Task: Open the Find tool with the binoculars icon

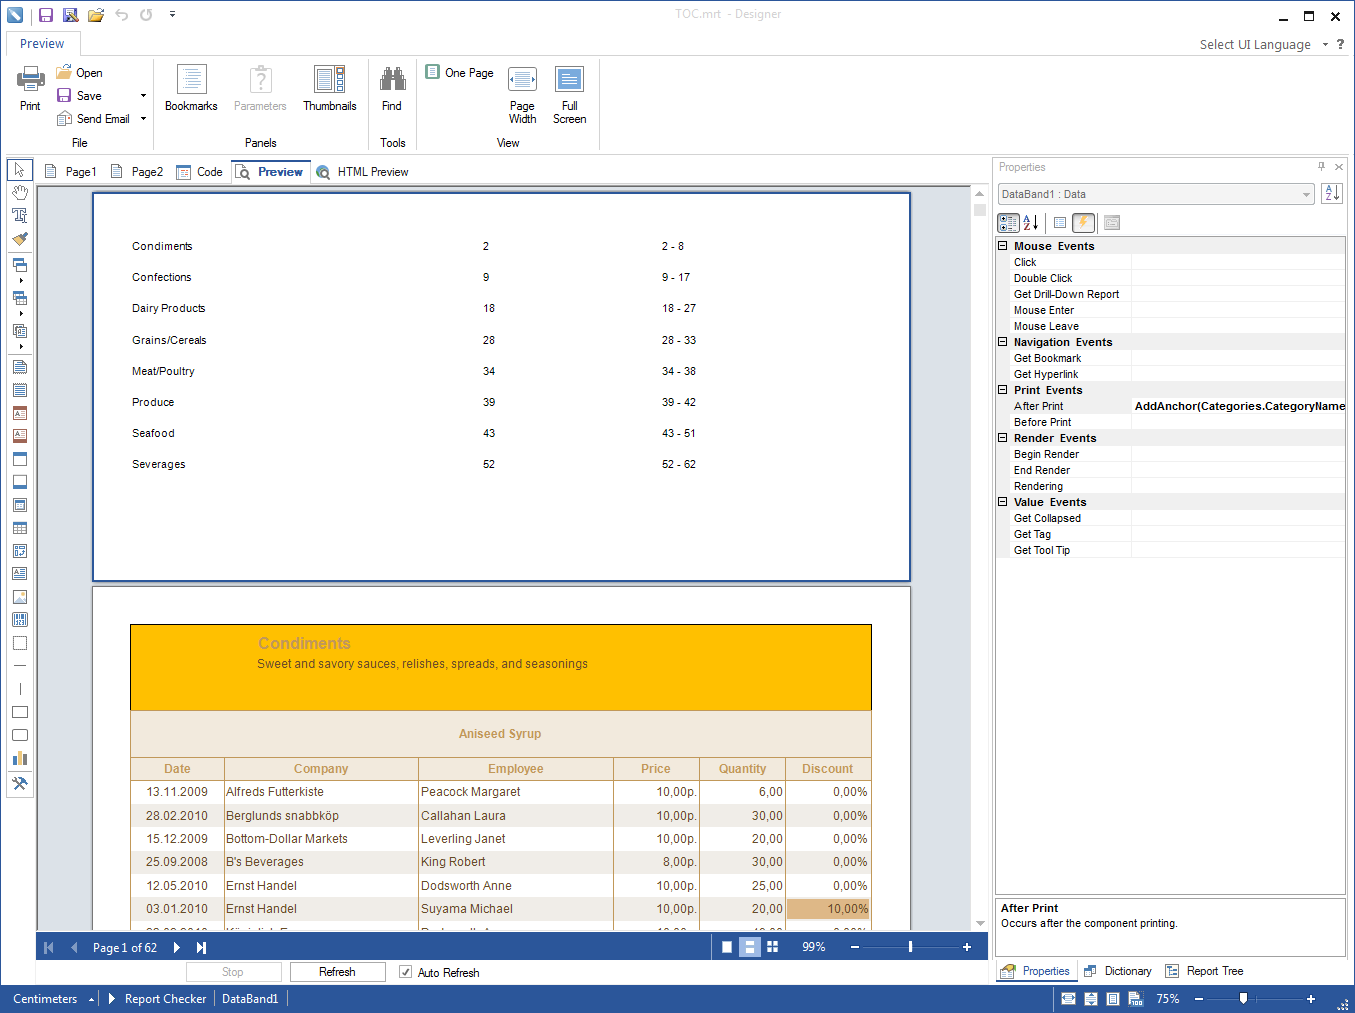Action: point(392,88)
